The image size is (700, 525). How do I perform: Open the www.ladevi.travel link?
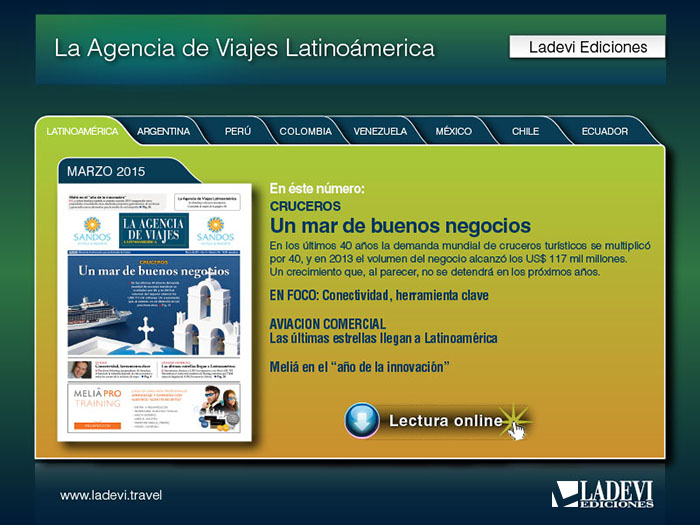tap(111, 495)
